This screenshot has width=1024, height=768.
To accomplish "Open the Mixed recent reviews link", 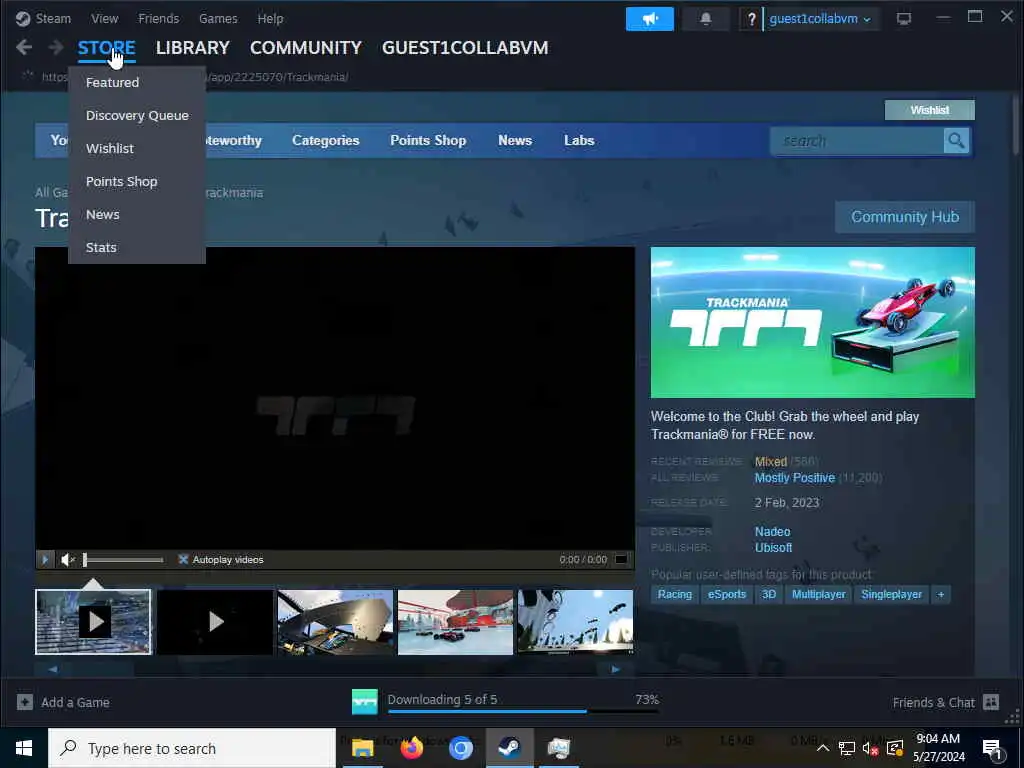I will click(x=771, y=462).
